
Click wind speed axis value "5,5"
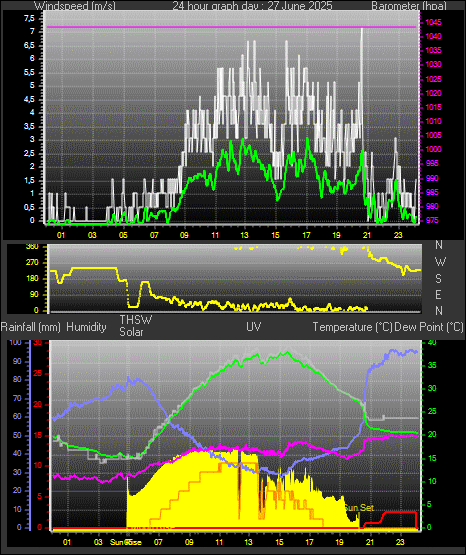coord(29,73)
